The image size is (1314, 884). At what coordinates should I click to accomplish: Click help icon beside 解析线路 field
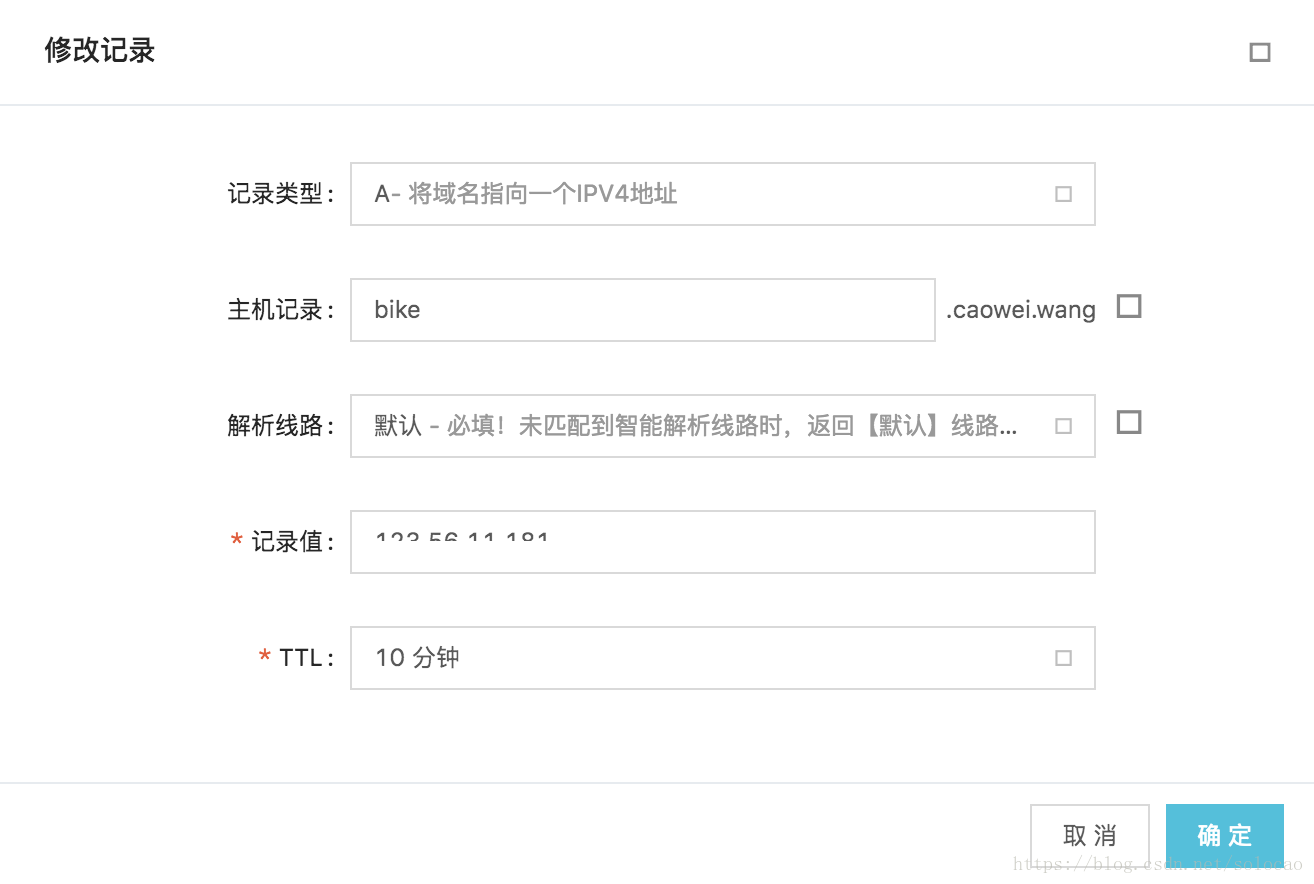pyautogui.click(x=1129, y=422)
